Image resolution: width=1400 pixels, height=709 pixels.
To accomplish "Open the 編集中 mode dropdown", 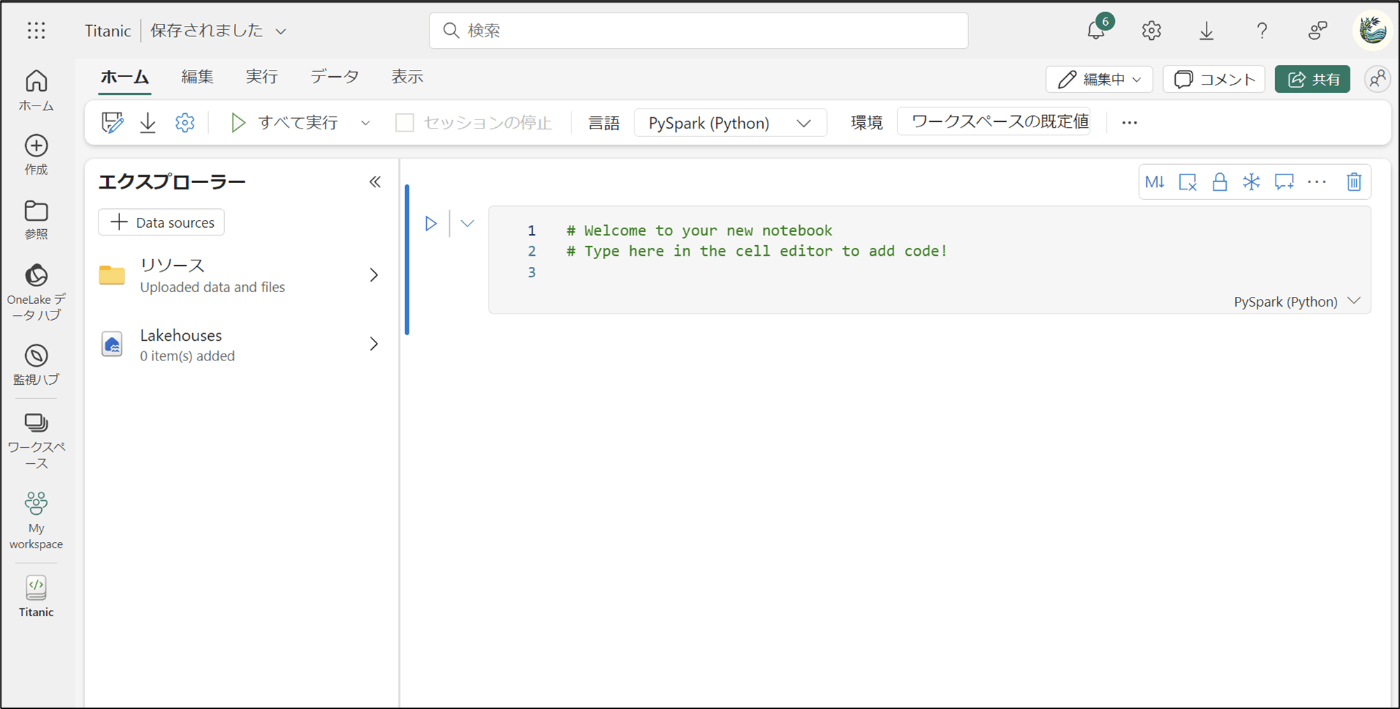I will (x=1099, y=79).
